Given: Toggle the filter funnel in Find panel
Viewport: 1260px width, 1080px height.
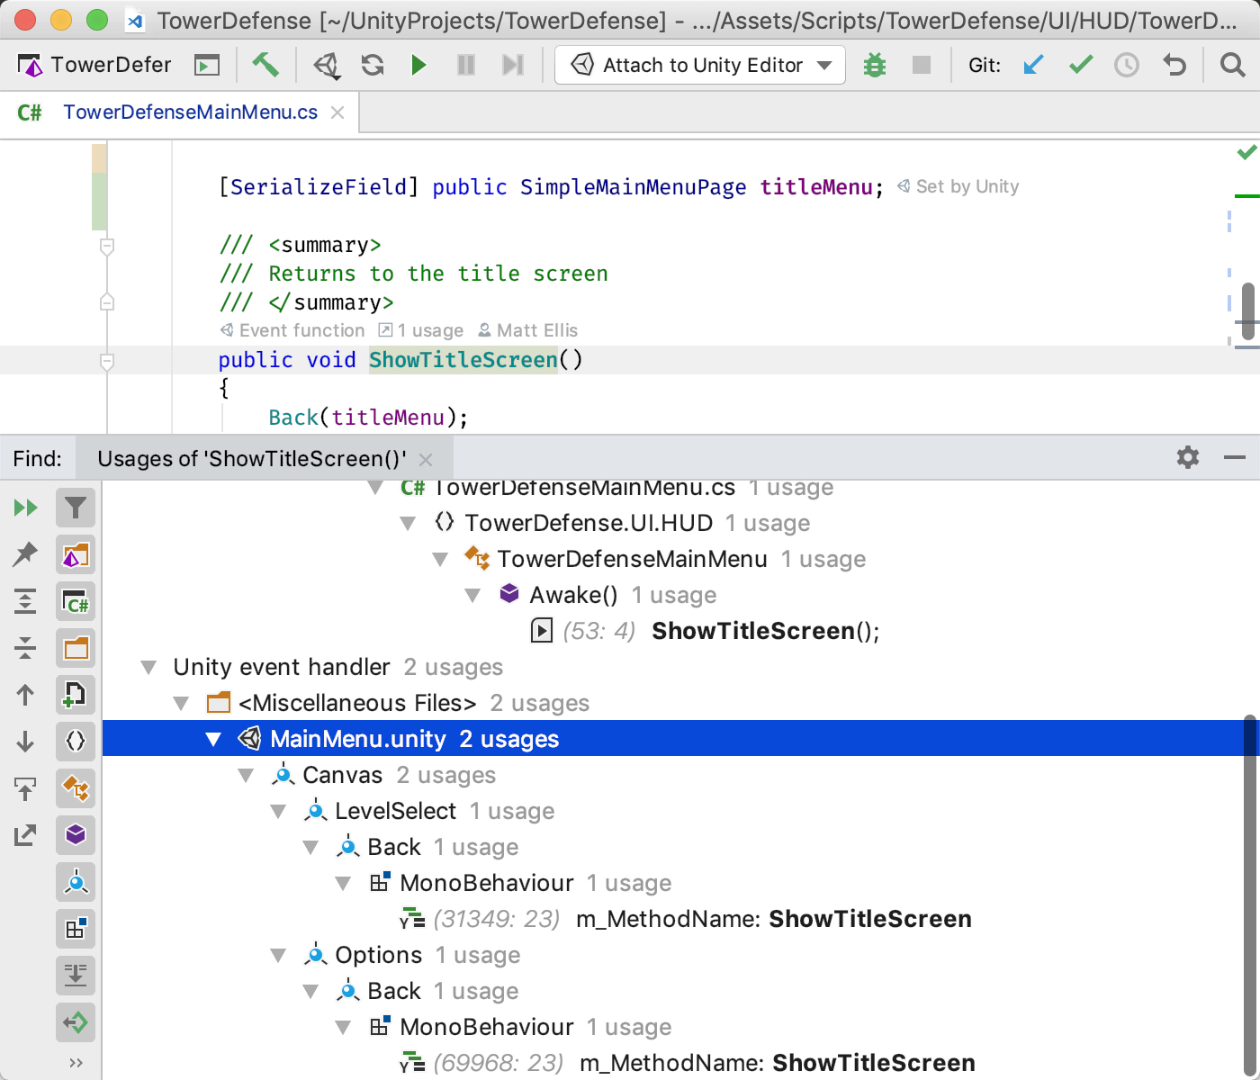Looking at the screenshot, I should click(75, 508).
